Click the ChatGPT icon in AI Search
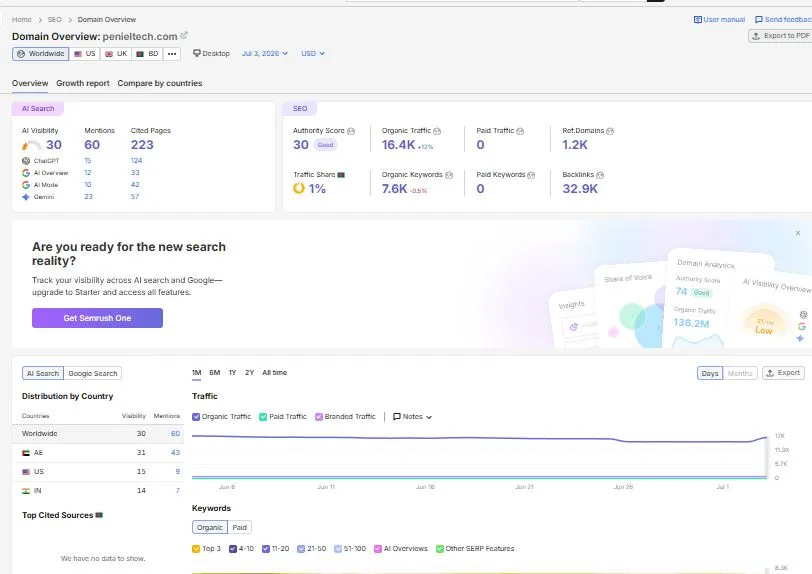Screen dimensions: 812x574 point(26,161)
